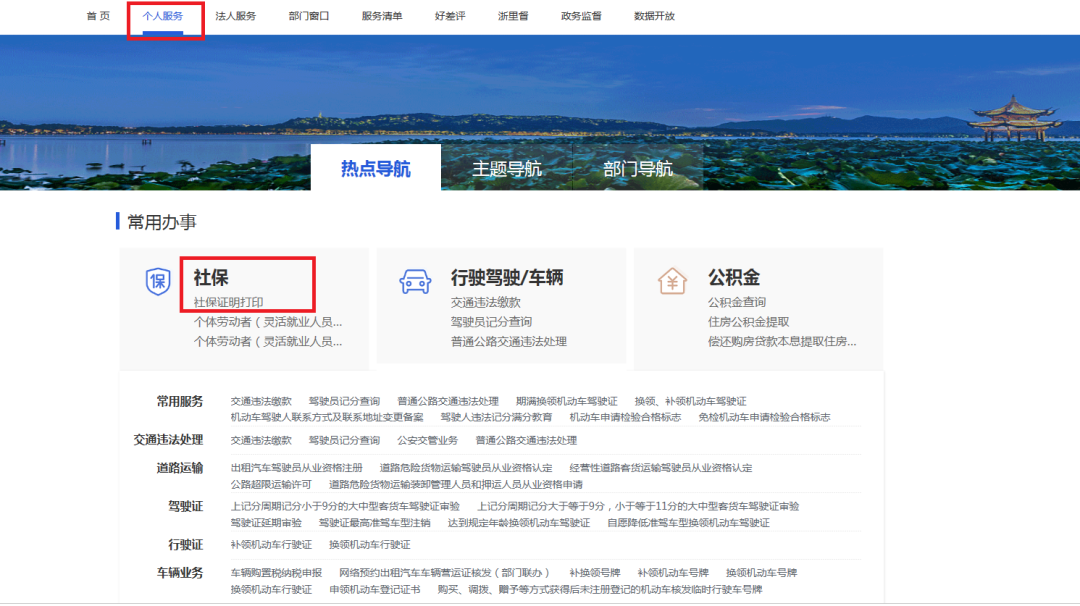Click the 社保 shield icon
This screenshot has height=606, width=1080.
point(158,282)
